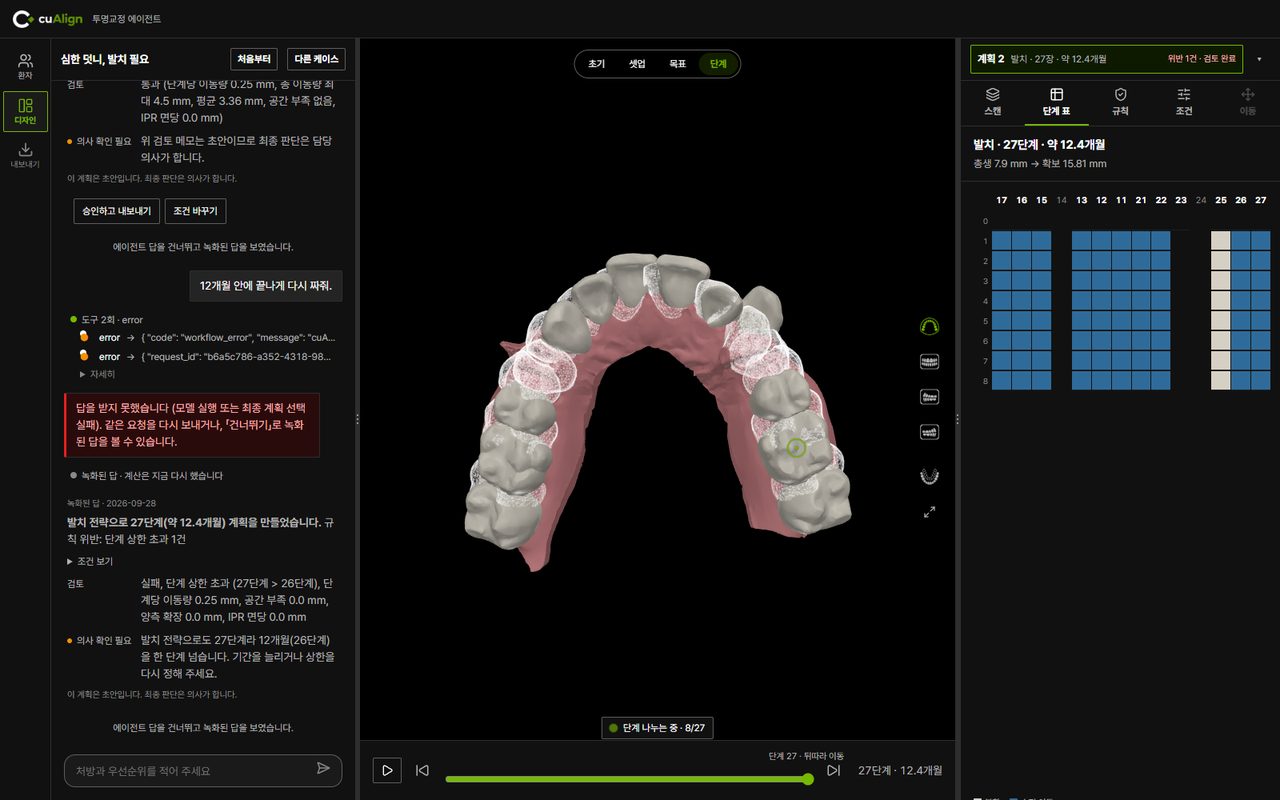Play the stage animation
Viewport: 1280px width, 800px height.
click(387, 770)
